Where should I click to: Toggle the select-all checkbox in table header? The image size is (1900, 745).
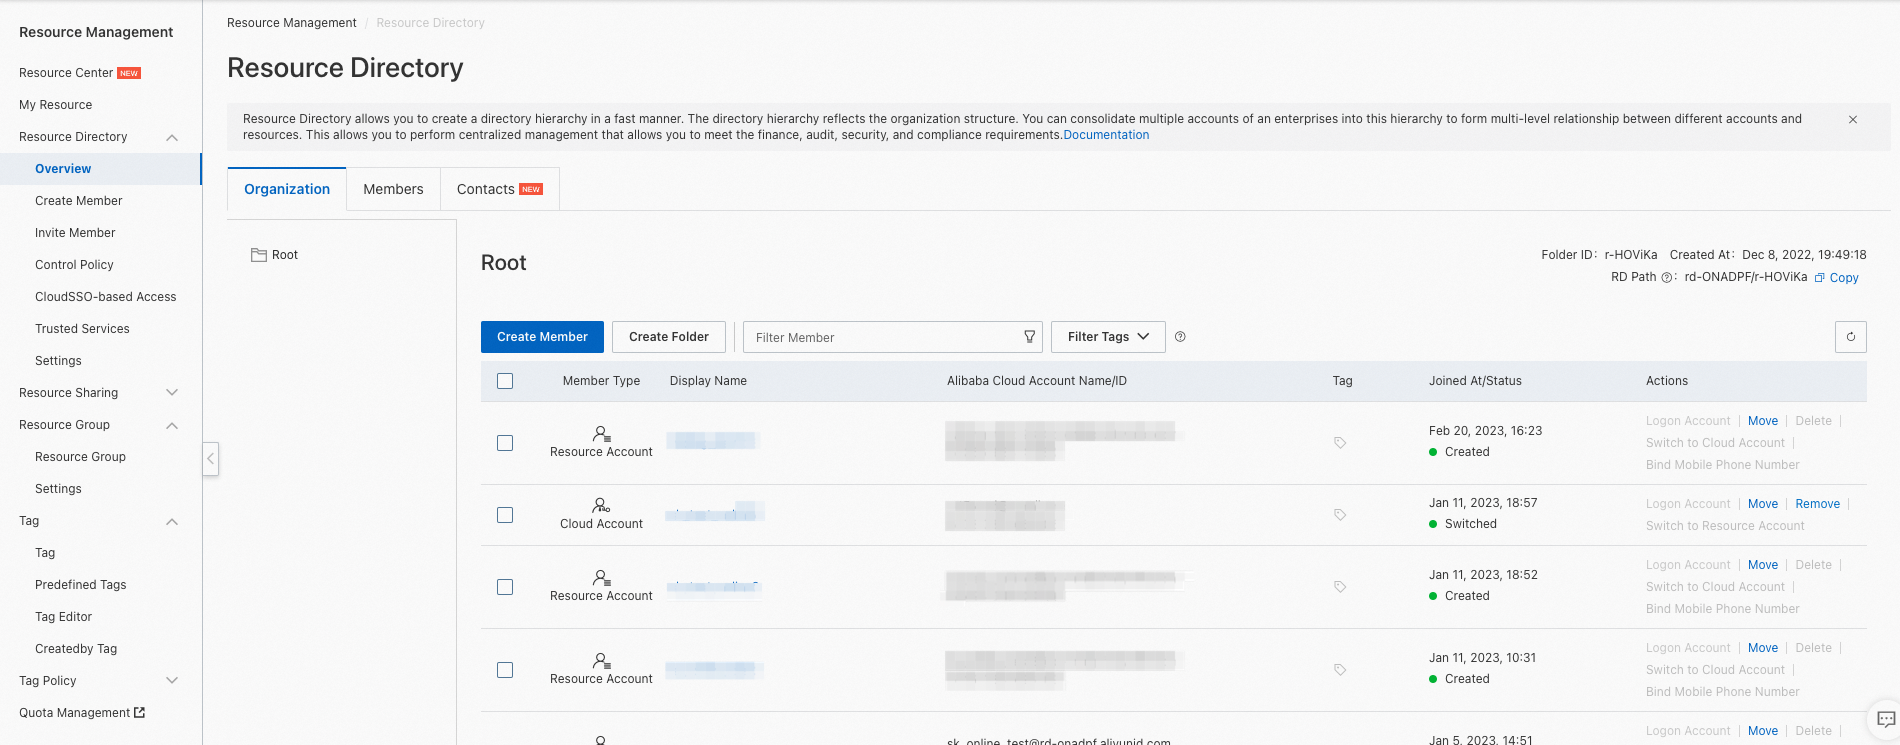pyautogui.click(x=505, y=381)
